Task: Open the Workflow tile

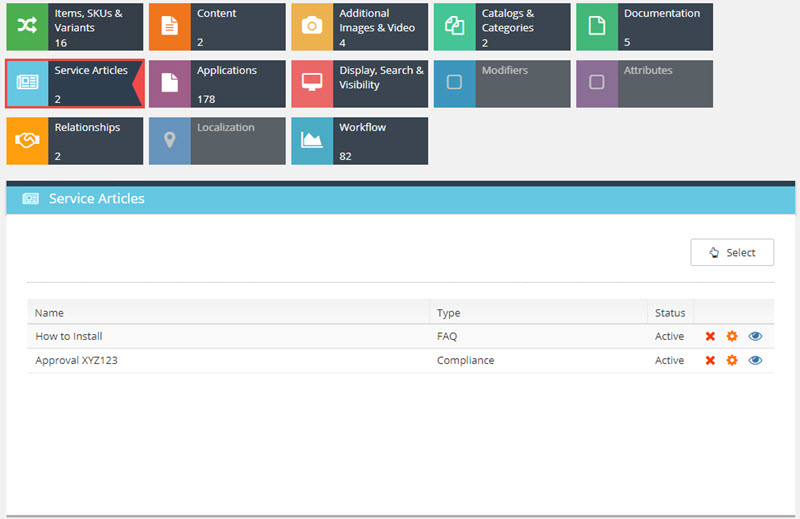Action: point(360,141)
